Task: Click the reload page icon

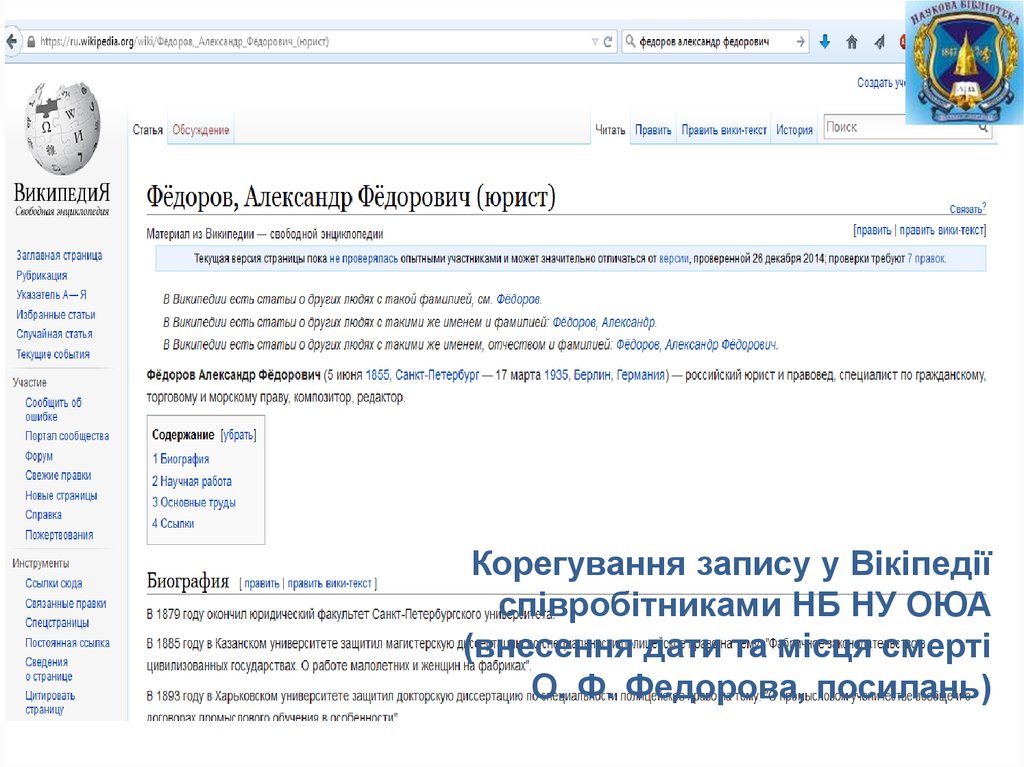Action: click(609, 42)
